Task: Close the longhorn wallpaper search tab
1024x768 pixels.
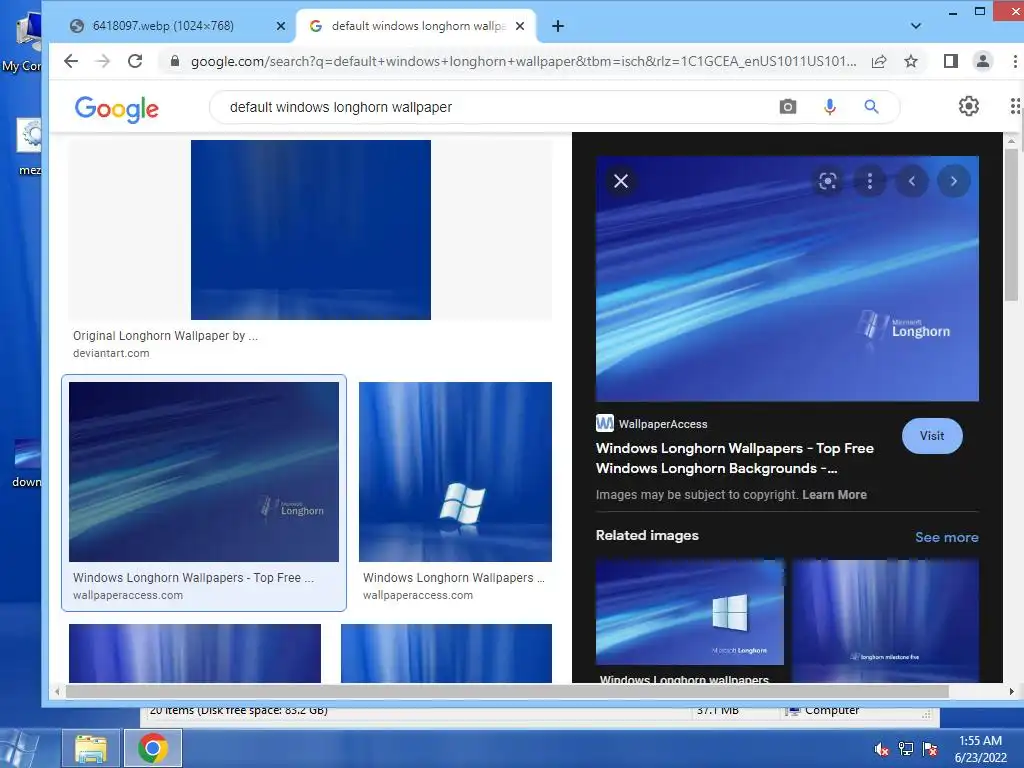Action: [520, 26]
